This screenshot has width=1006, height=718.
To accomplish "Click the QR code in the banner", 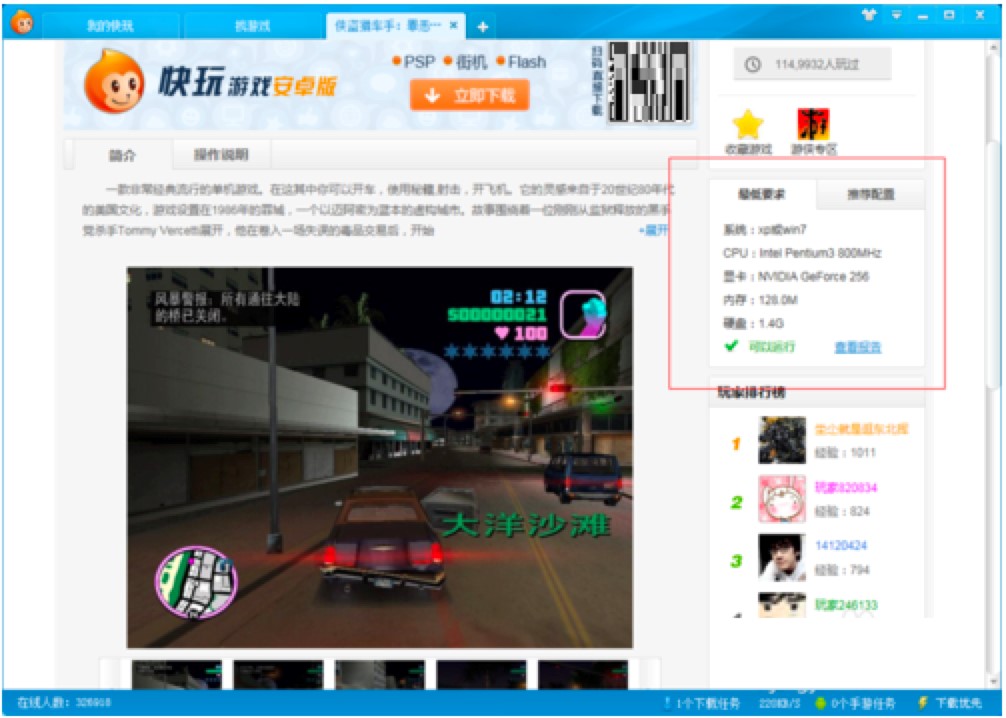I will pos(649,81).
